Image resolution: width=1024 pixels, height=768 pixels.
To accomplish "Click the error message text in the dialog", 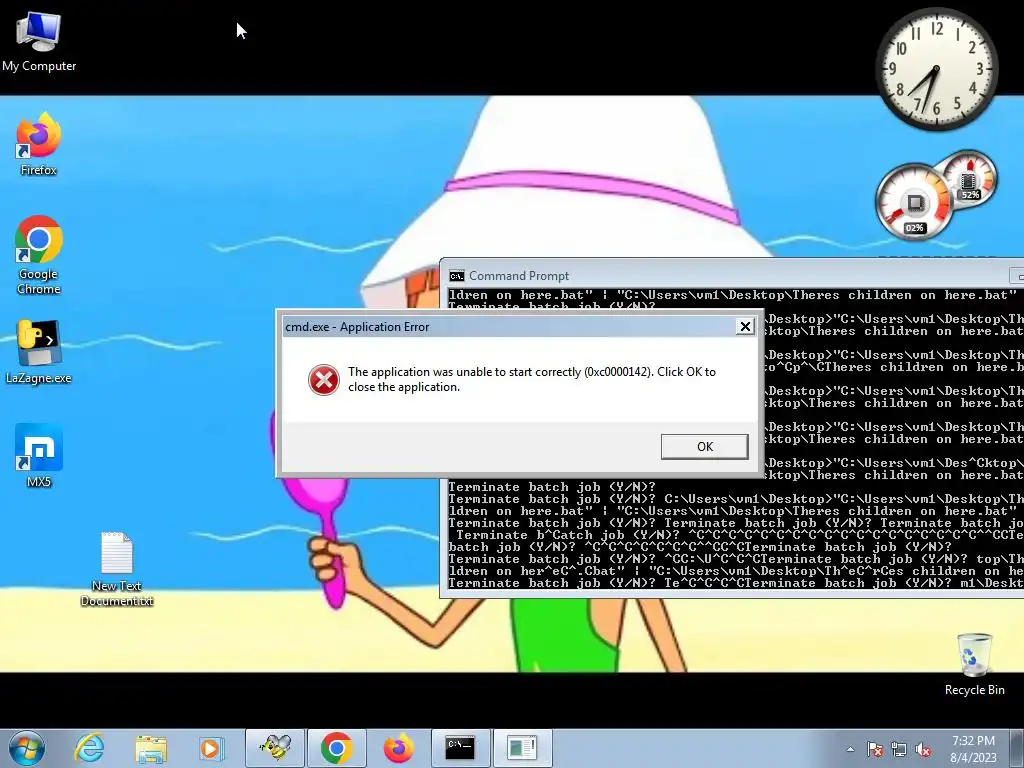I will click(532, 379).
